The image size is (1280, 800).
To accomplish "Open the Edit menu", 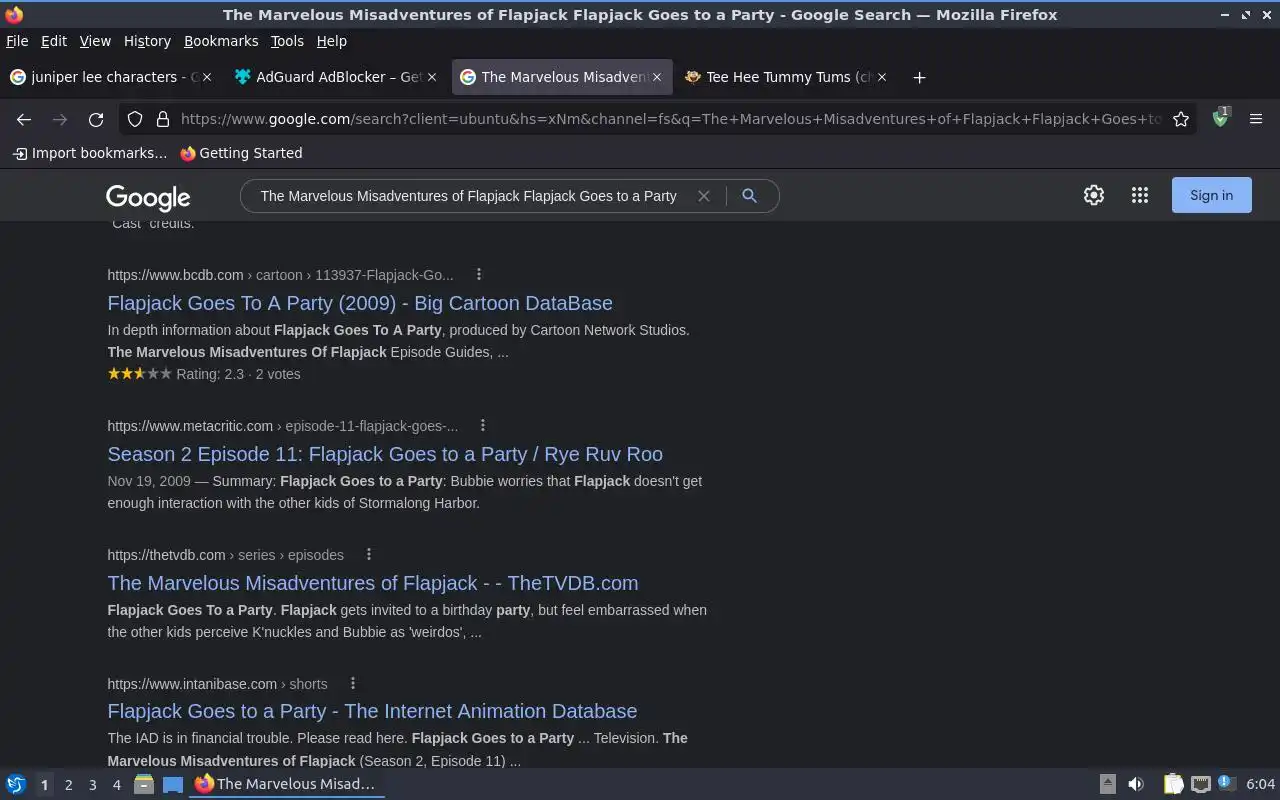I will coord(54,41).
